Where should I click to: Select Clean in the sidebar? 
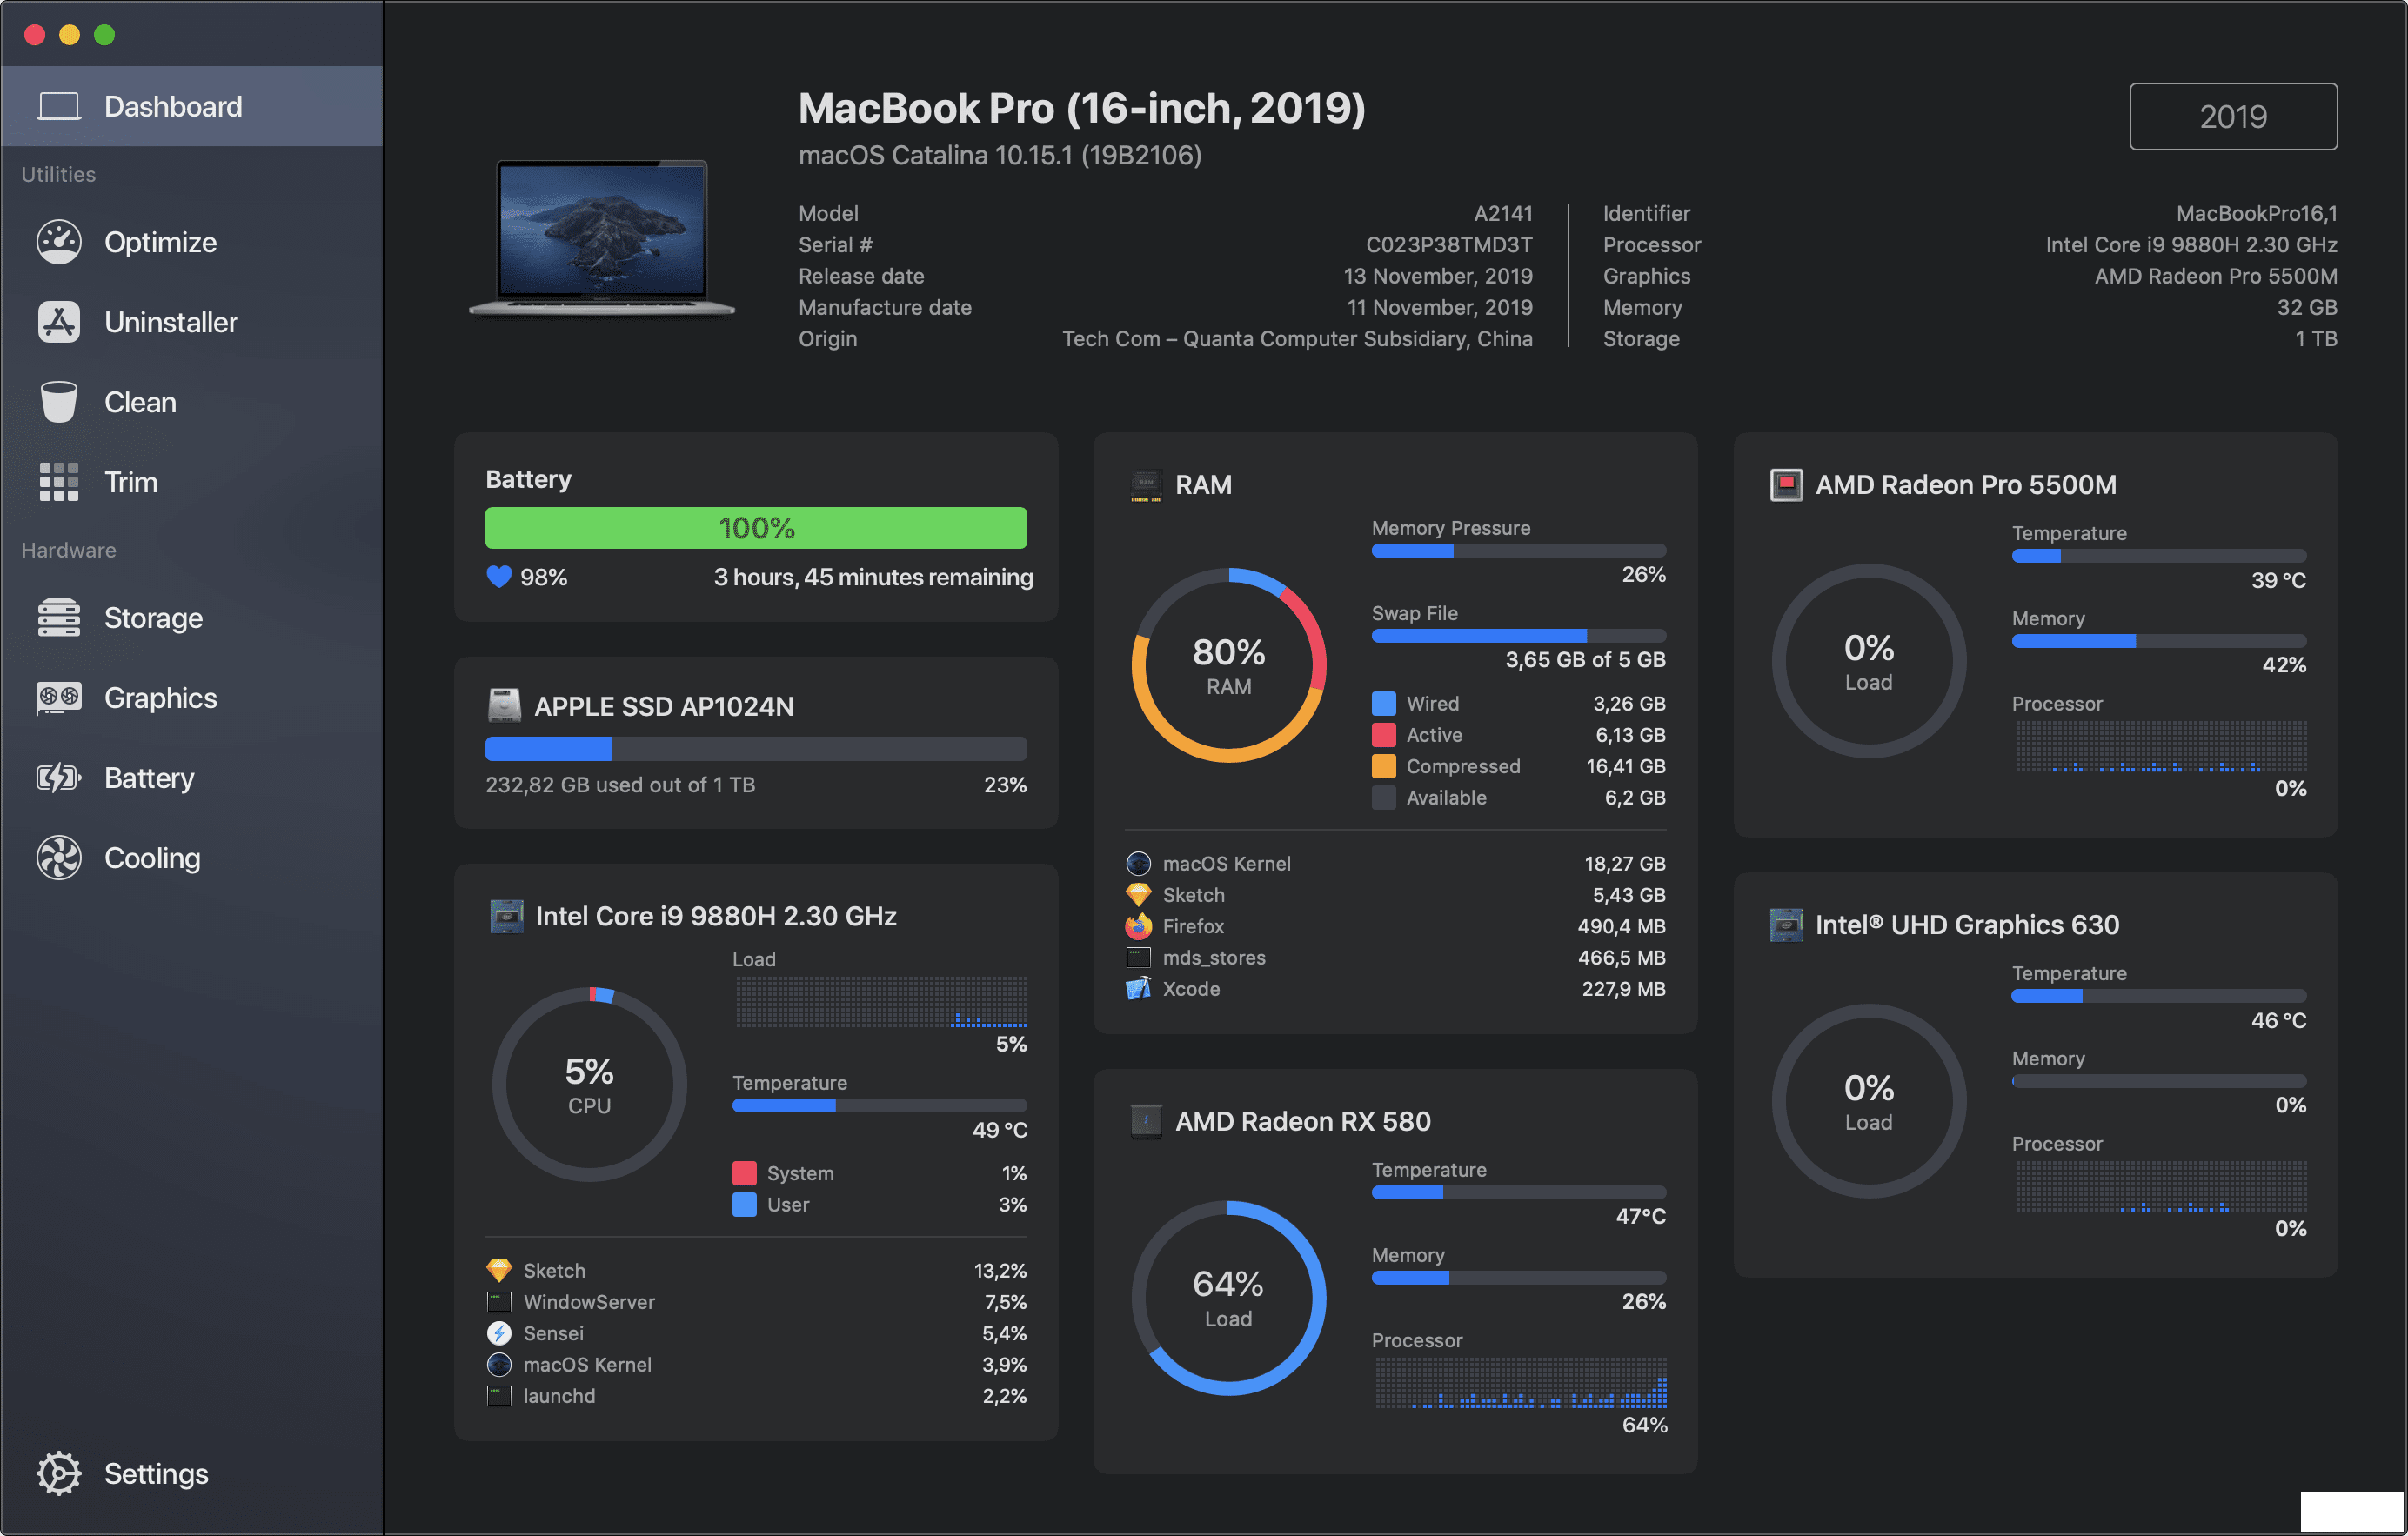(x=192, y=402)
